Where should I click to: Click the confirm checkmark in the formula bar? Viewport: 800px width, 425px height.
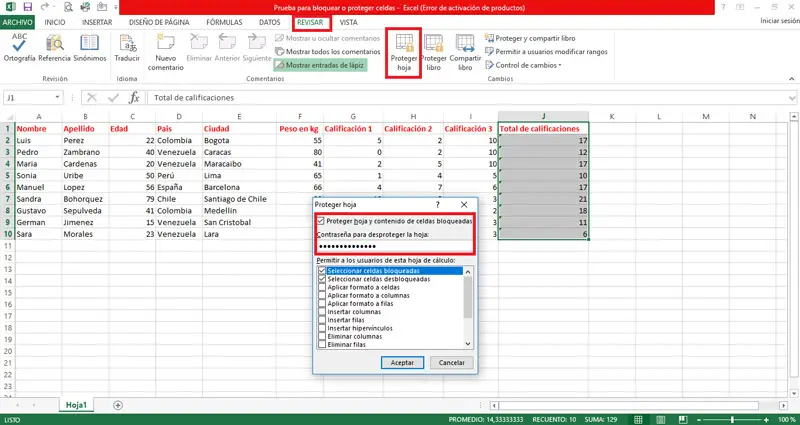(113, 97)
